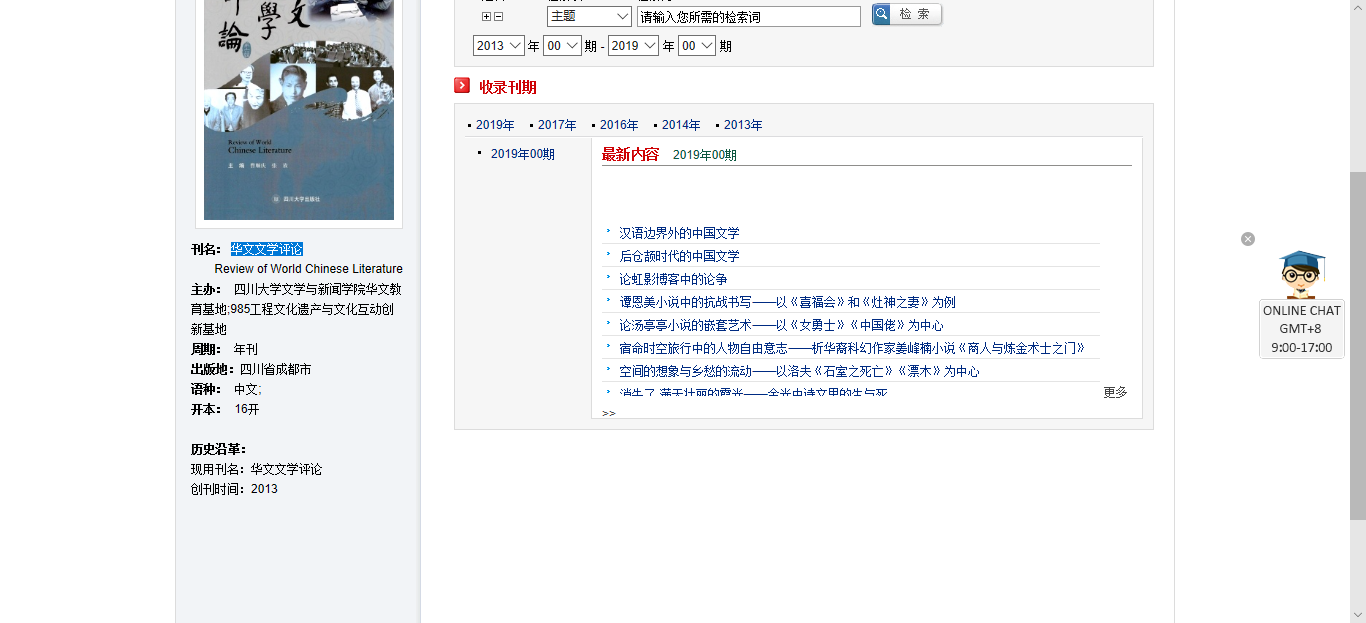Click the red arrow icon beside 收录刊期
The height and width of the screenshot is (623, 1366).
click(462, 86)
